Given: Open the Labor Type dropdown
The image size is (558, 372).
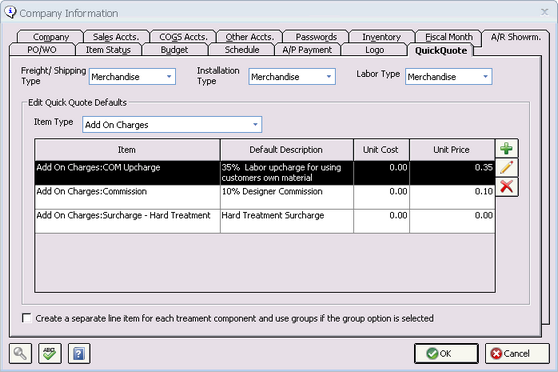Looking at the screenshot, I should (x=448, y=77).
